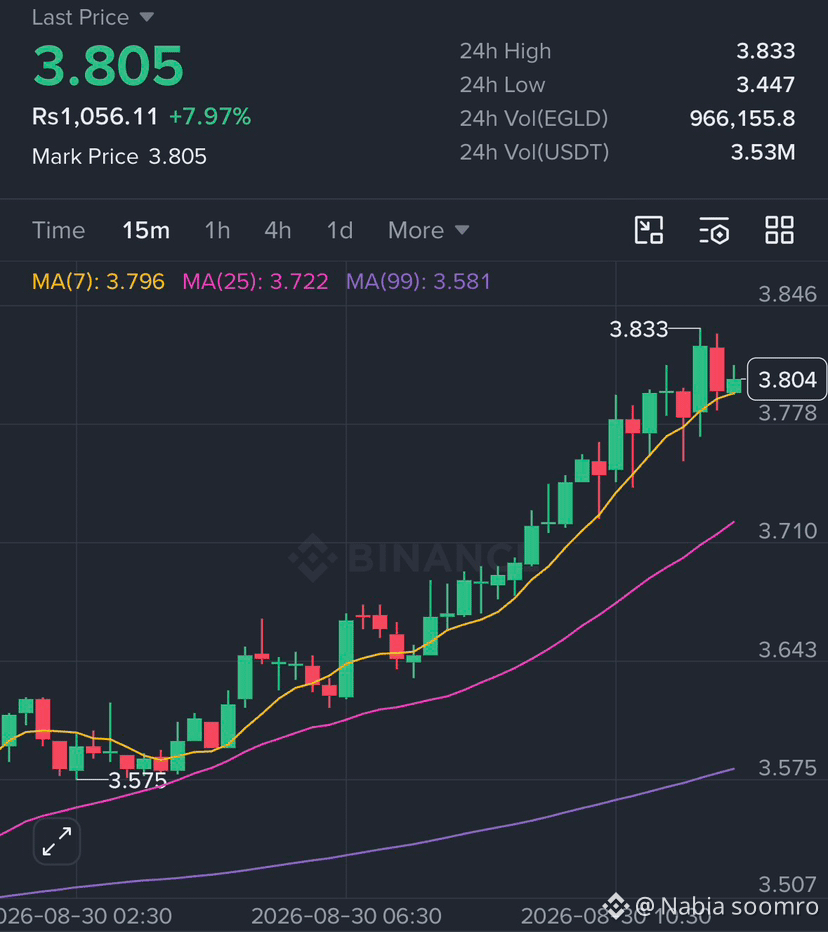Expand the More timeframes dropdown
Viewport: 828px width, 932px height.
click(429, 231)
